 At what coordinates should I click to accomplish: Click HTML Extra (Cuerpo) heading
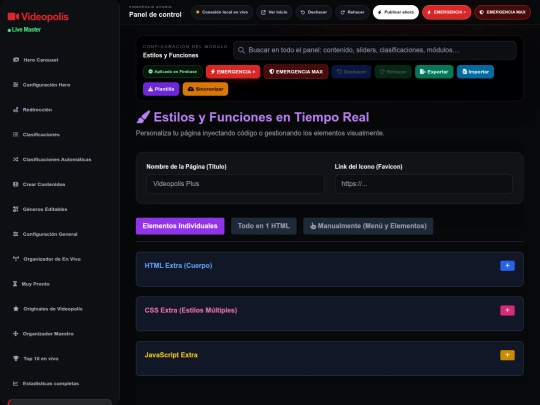click(x=178, y=266)
